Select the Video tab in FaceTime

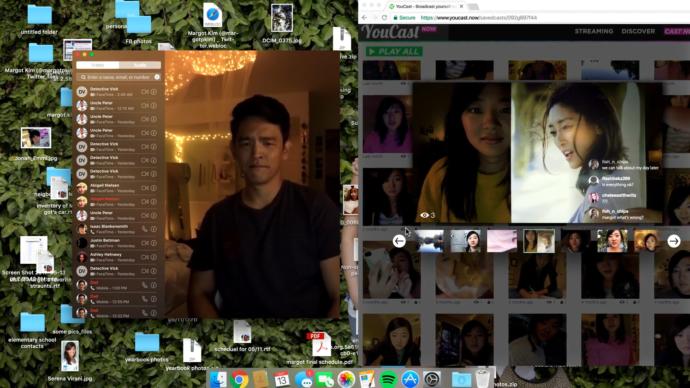coord(98,65)
